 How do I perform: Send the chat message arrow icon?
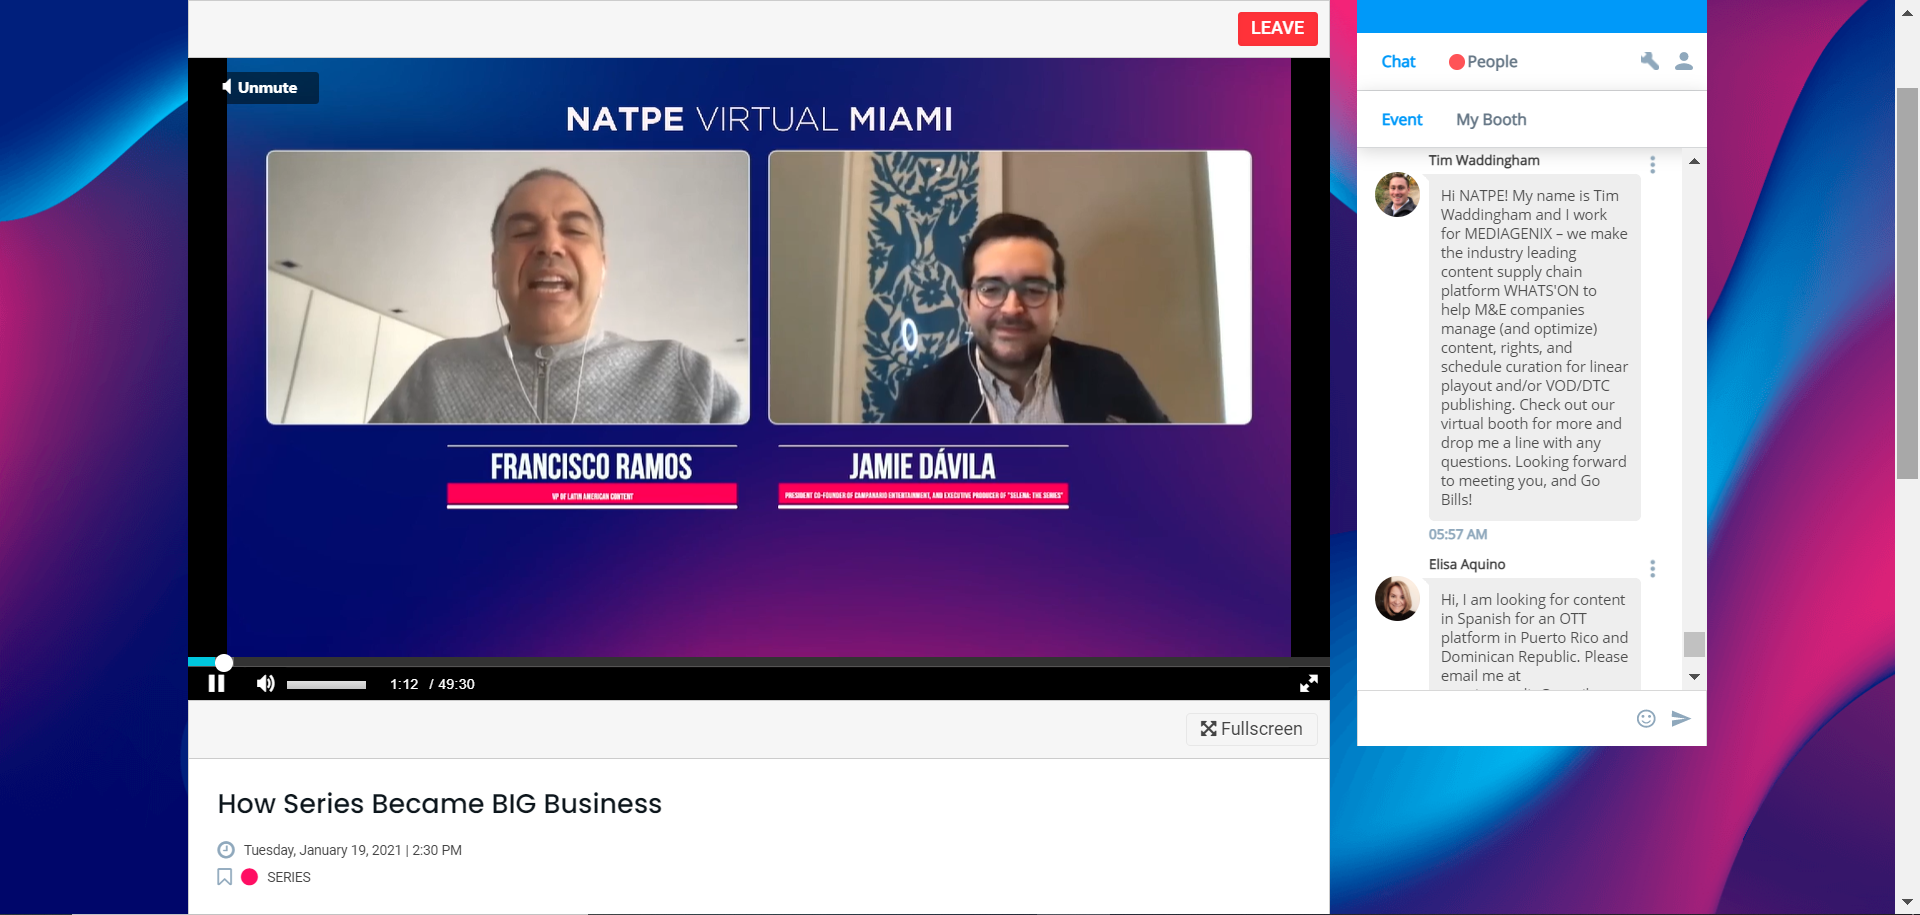pos(1681,719)
